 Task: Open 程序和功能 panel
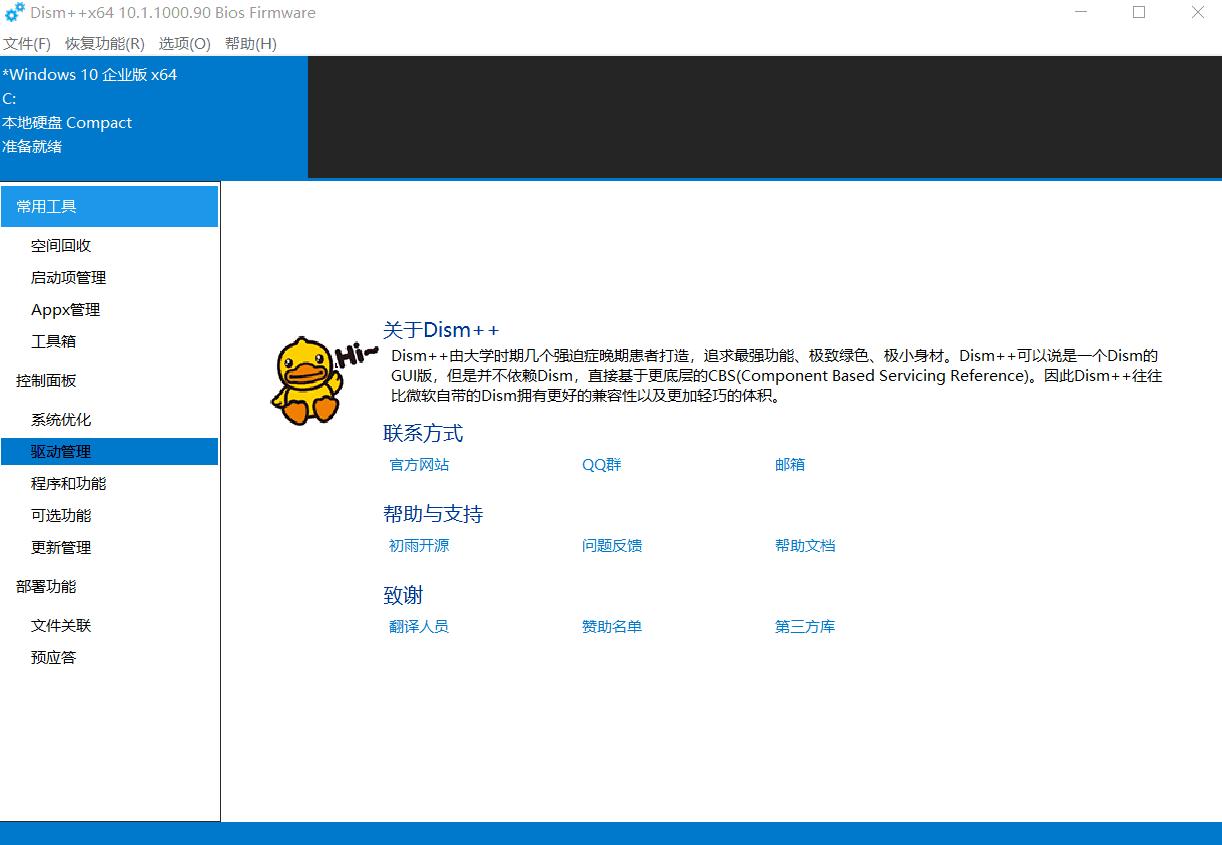[x=68, y=483]
